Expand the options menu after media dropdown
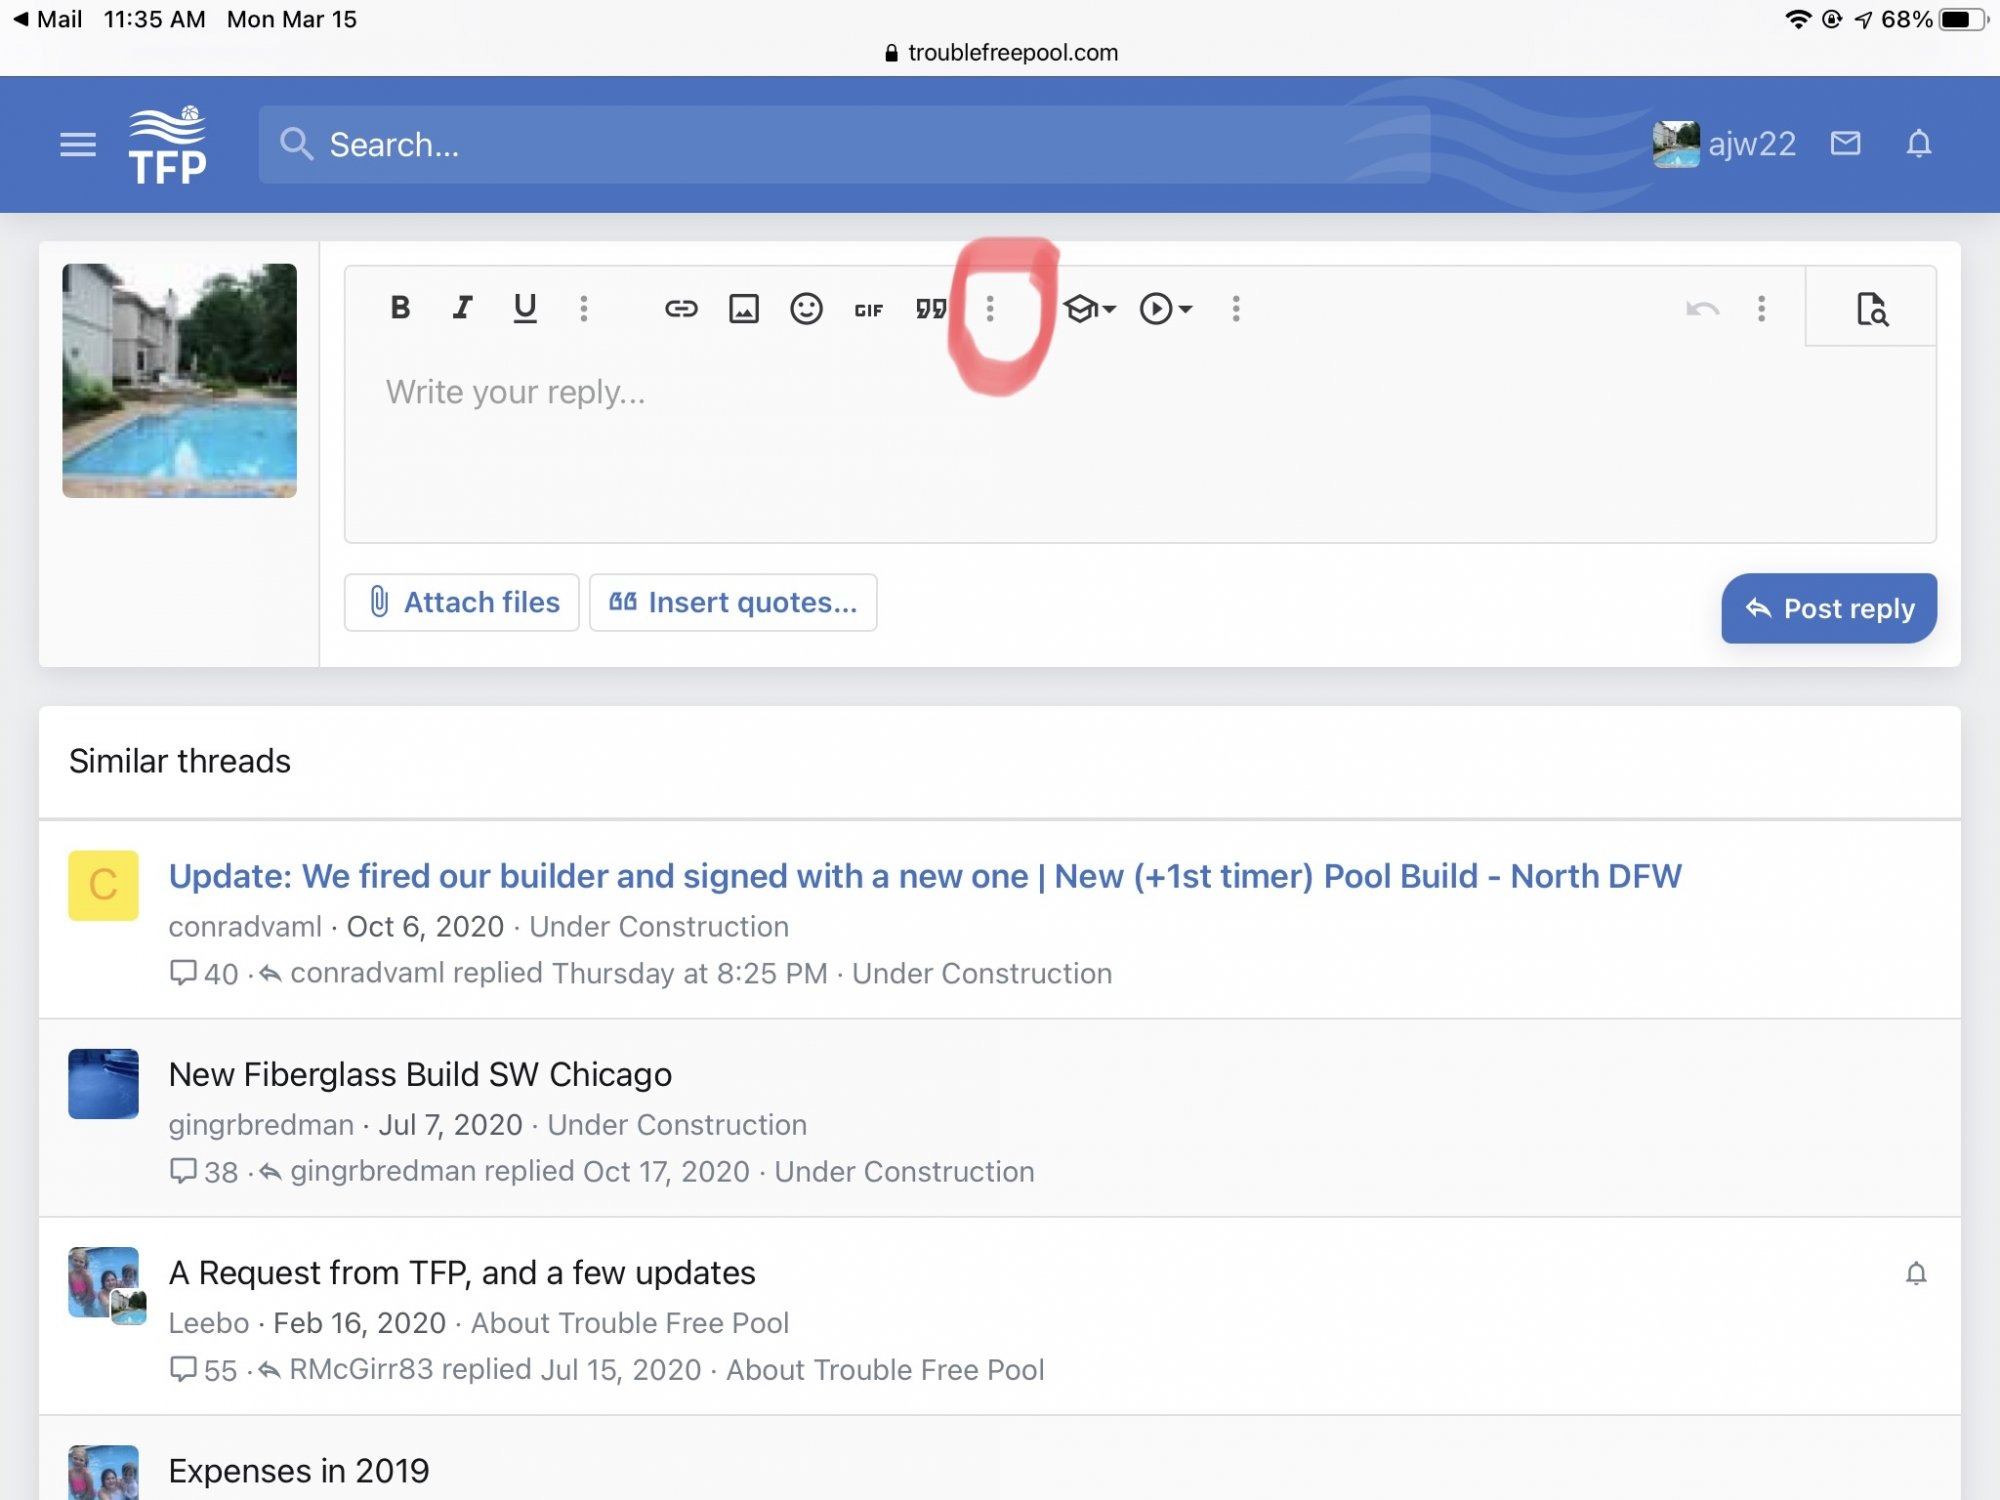Screen dimensions: 2000x1500 [x=1236, y=308]
